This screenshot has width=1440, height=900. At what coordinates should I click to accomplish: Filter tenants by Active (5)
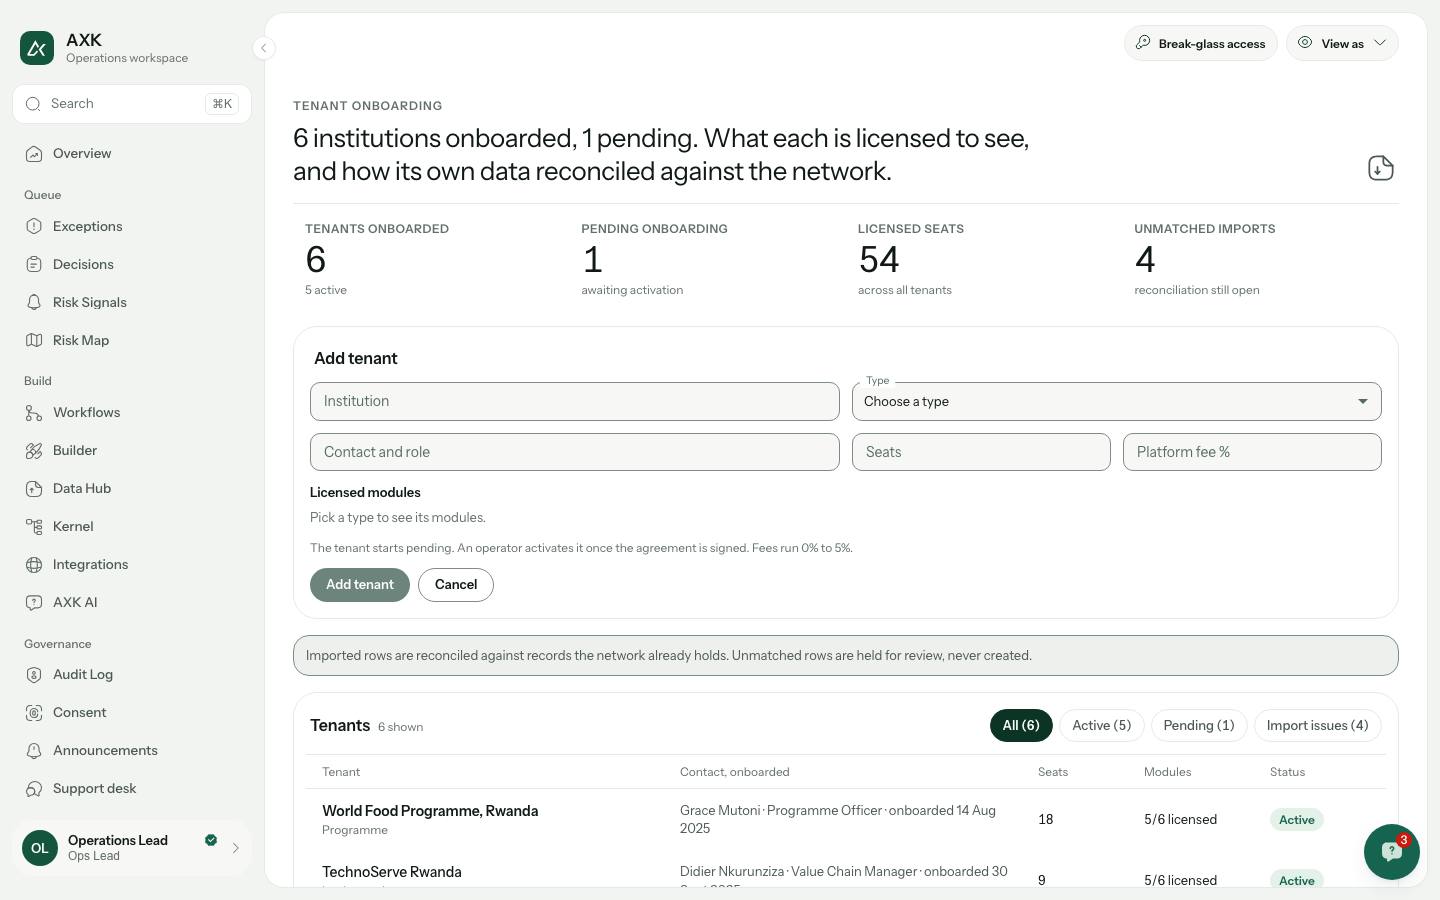click(1101, 726)
